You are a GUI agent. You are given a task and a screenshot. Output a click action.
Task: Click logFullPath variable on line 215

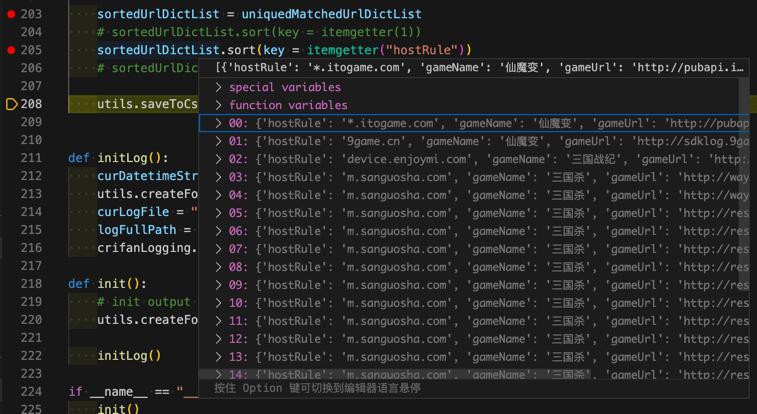click(137, 230)
